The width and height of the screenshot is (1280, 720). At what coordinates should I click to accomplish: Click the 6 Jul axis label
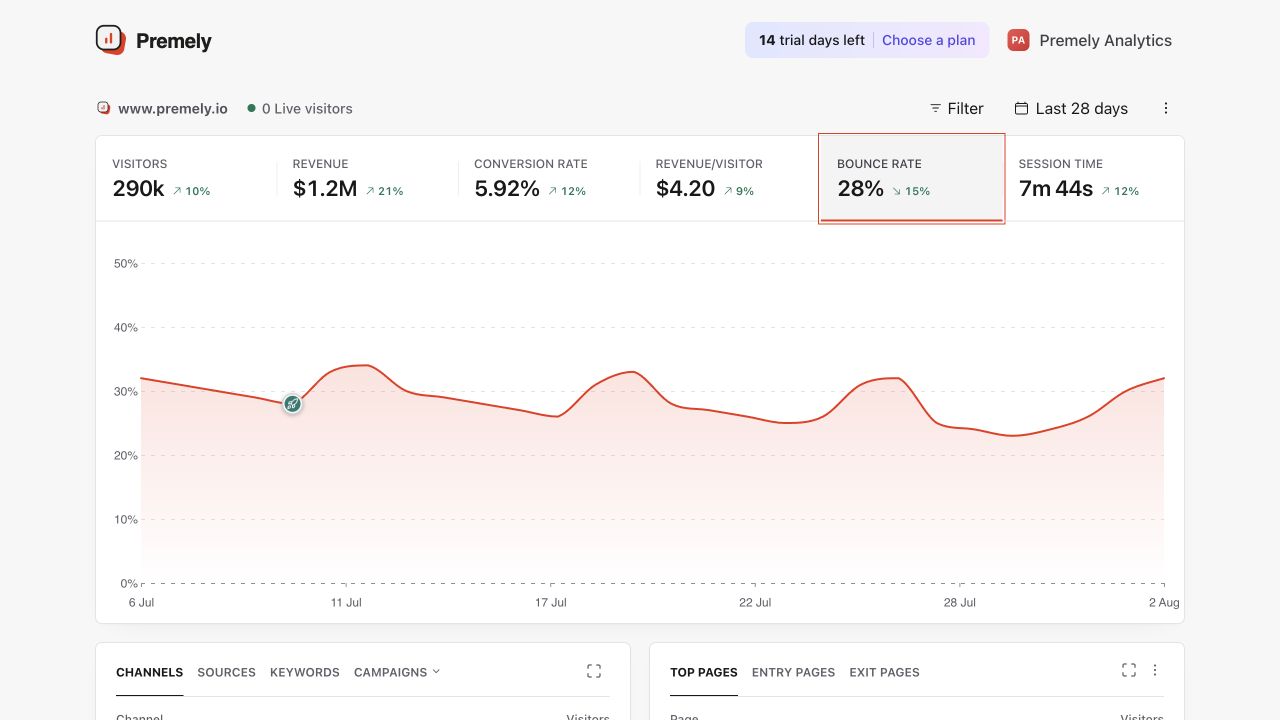click(141, 602)
